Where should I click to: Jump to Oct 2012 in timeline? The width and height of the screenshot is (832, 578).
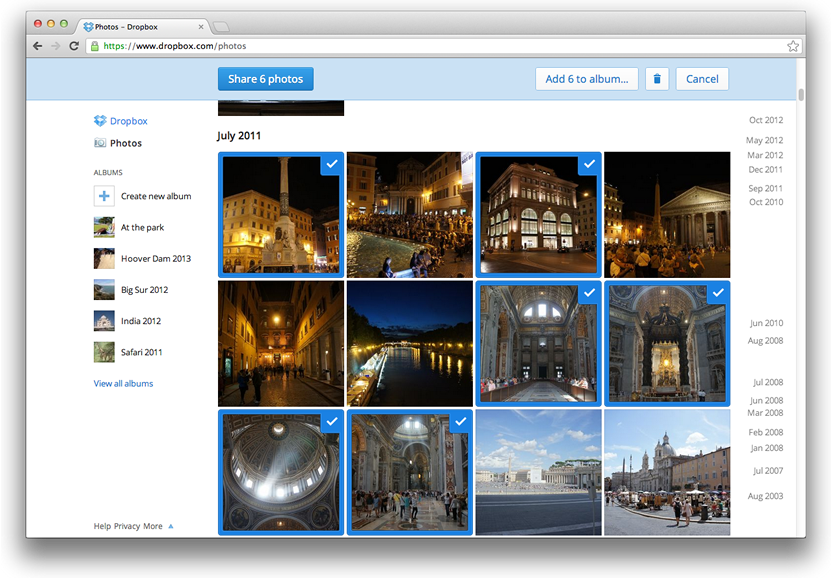coord(765,121)
